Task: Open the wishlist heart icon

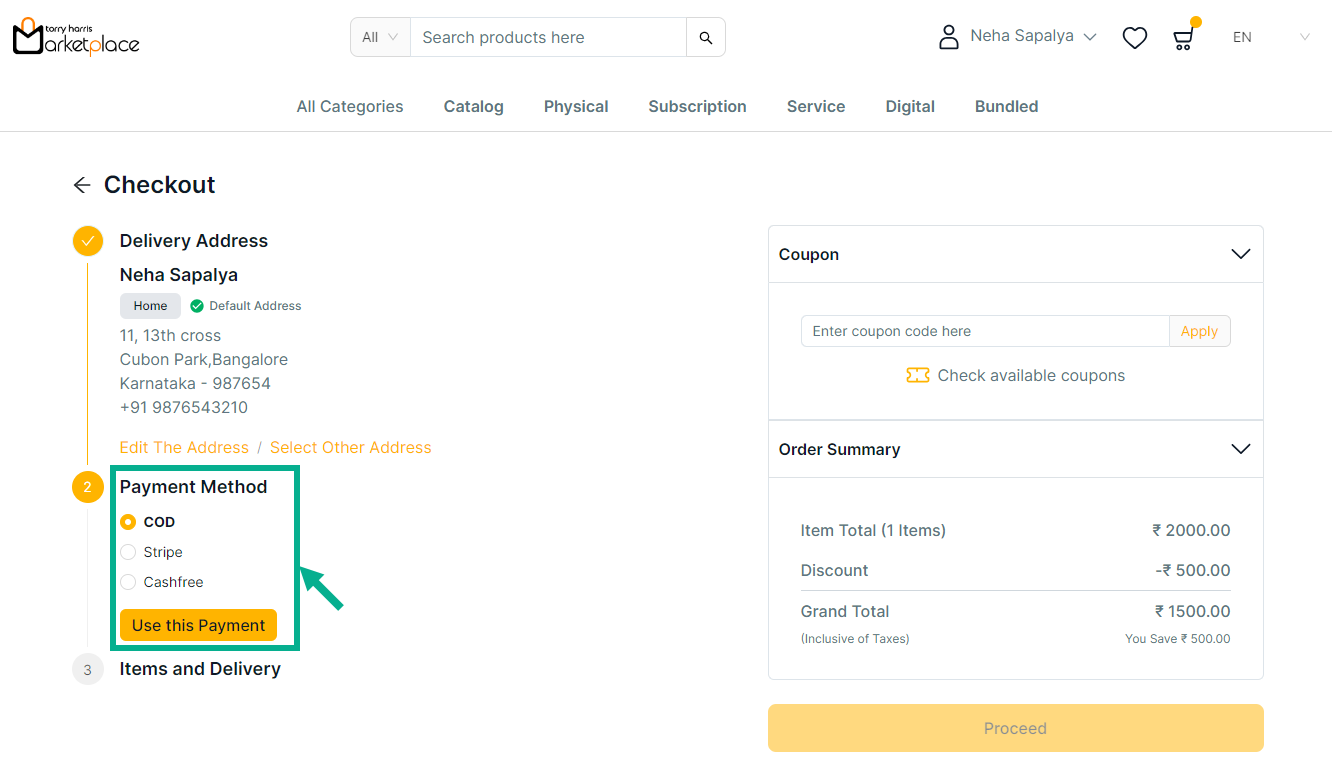Action: tap(1134, 38)
